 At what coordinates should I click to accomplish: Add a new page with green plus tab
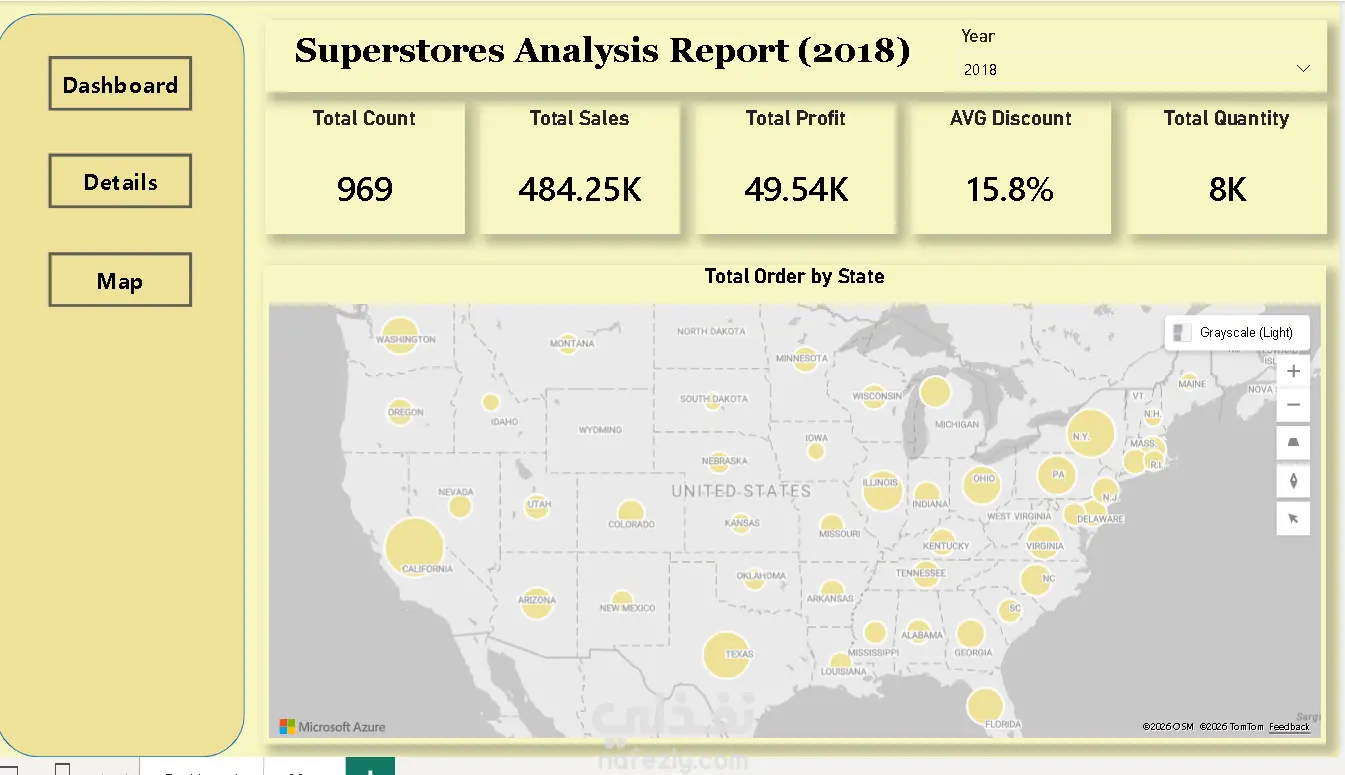click(370, 768)
